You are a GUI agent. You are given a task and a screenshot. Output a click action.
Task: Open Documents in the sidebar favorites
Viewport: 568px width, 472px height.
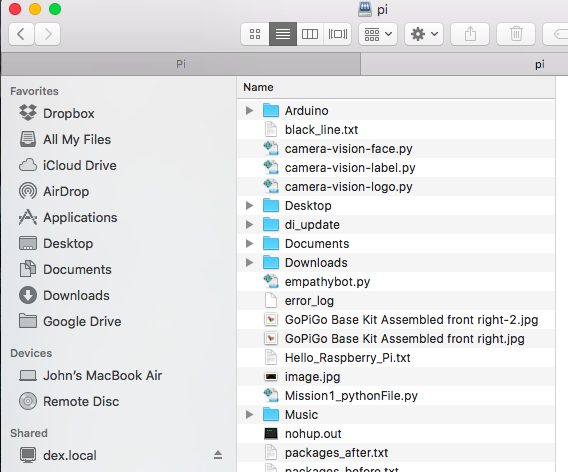77,270
